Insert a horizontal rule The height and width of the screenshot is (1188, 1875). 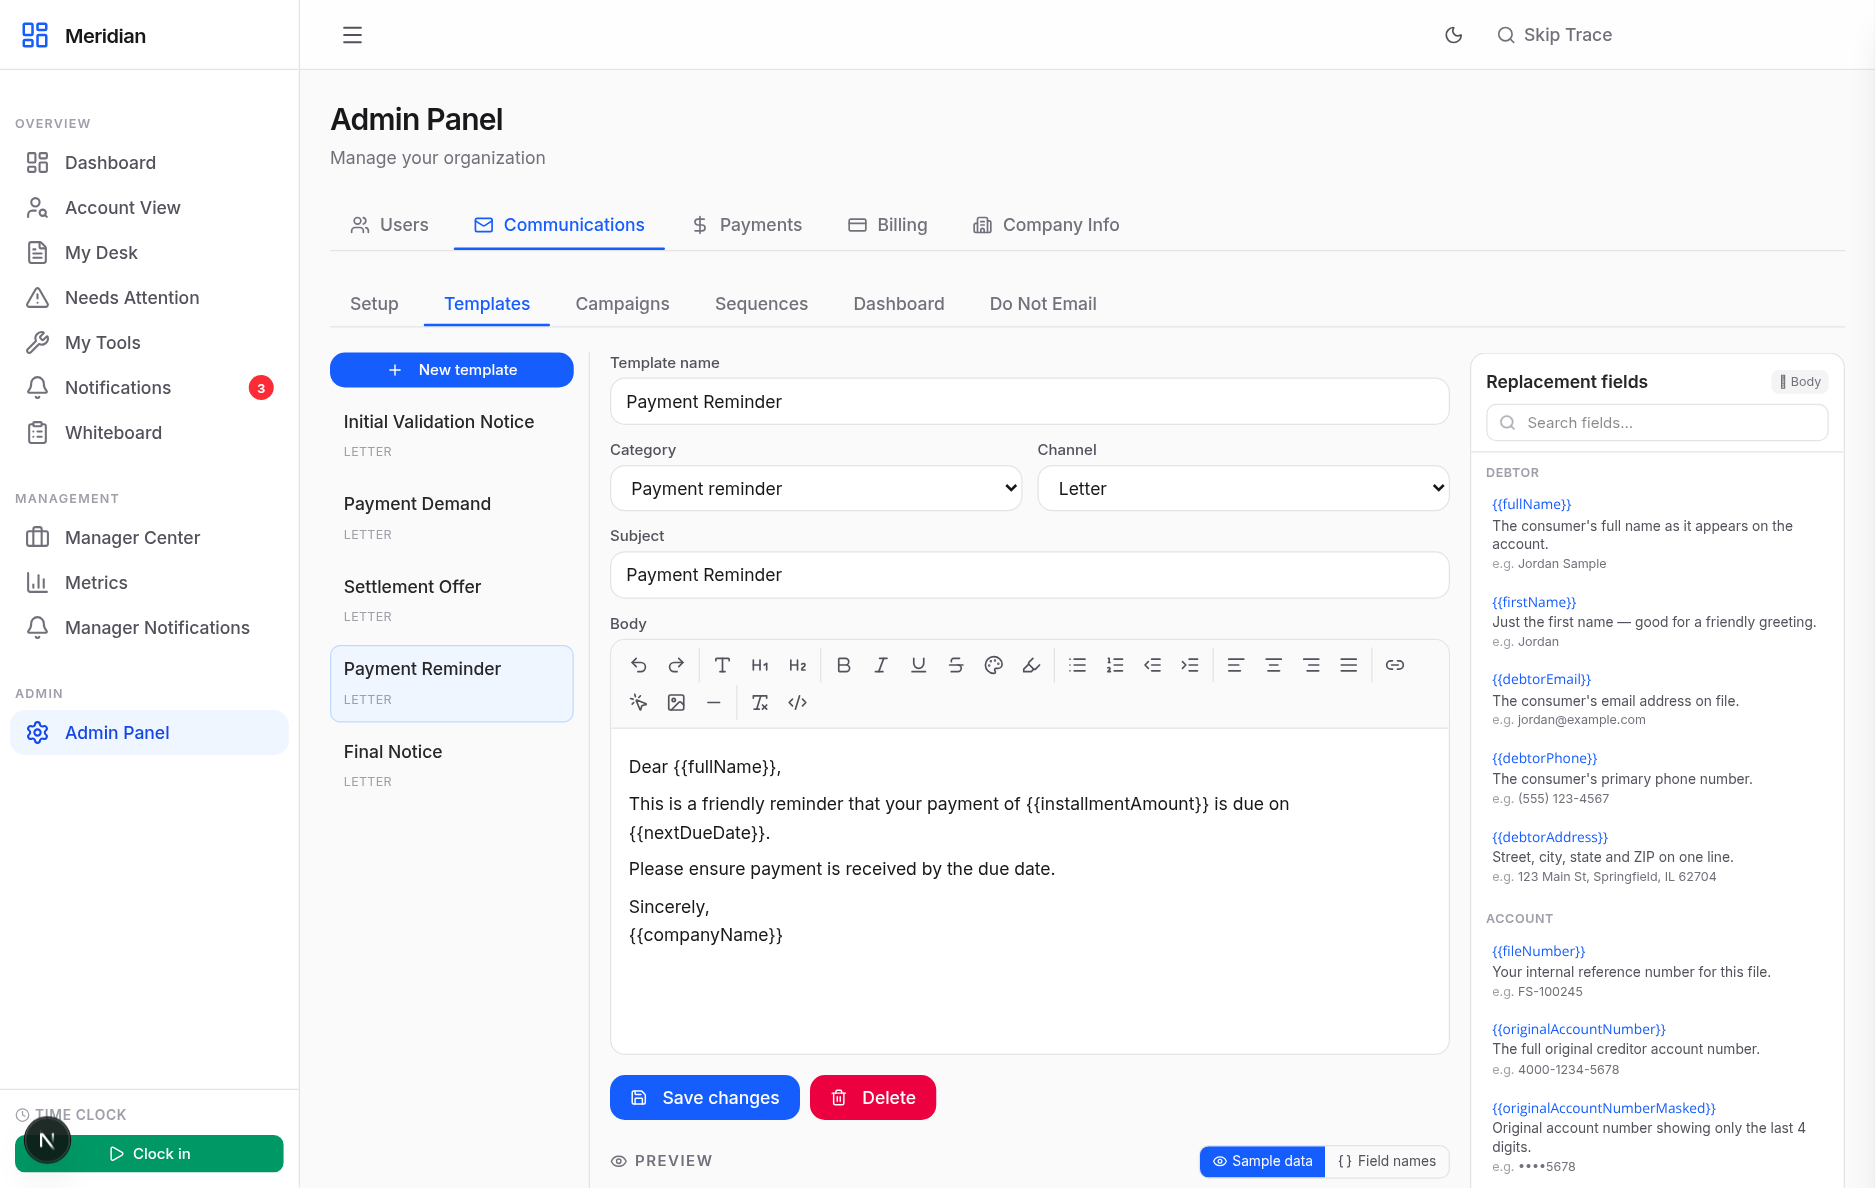click(713, 703)
